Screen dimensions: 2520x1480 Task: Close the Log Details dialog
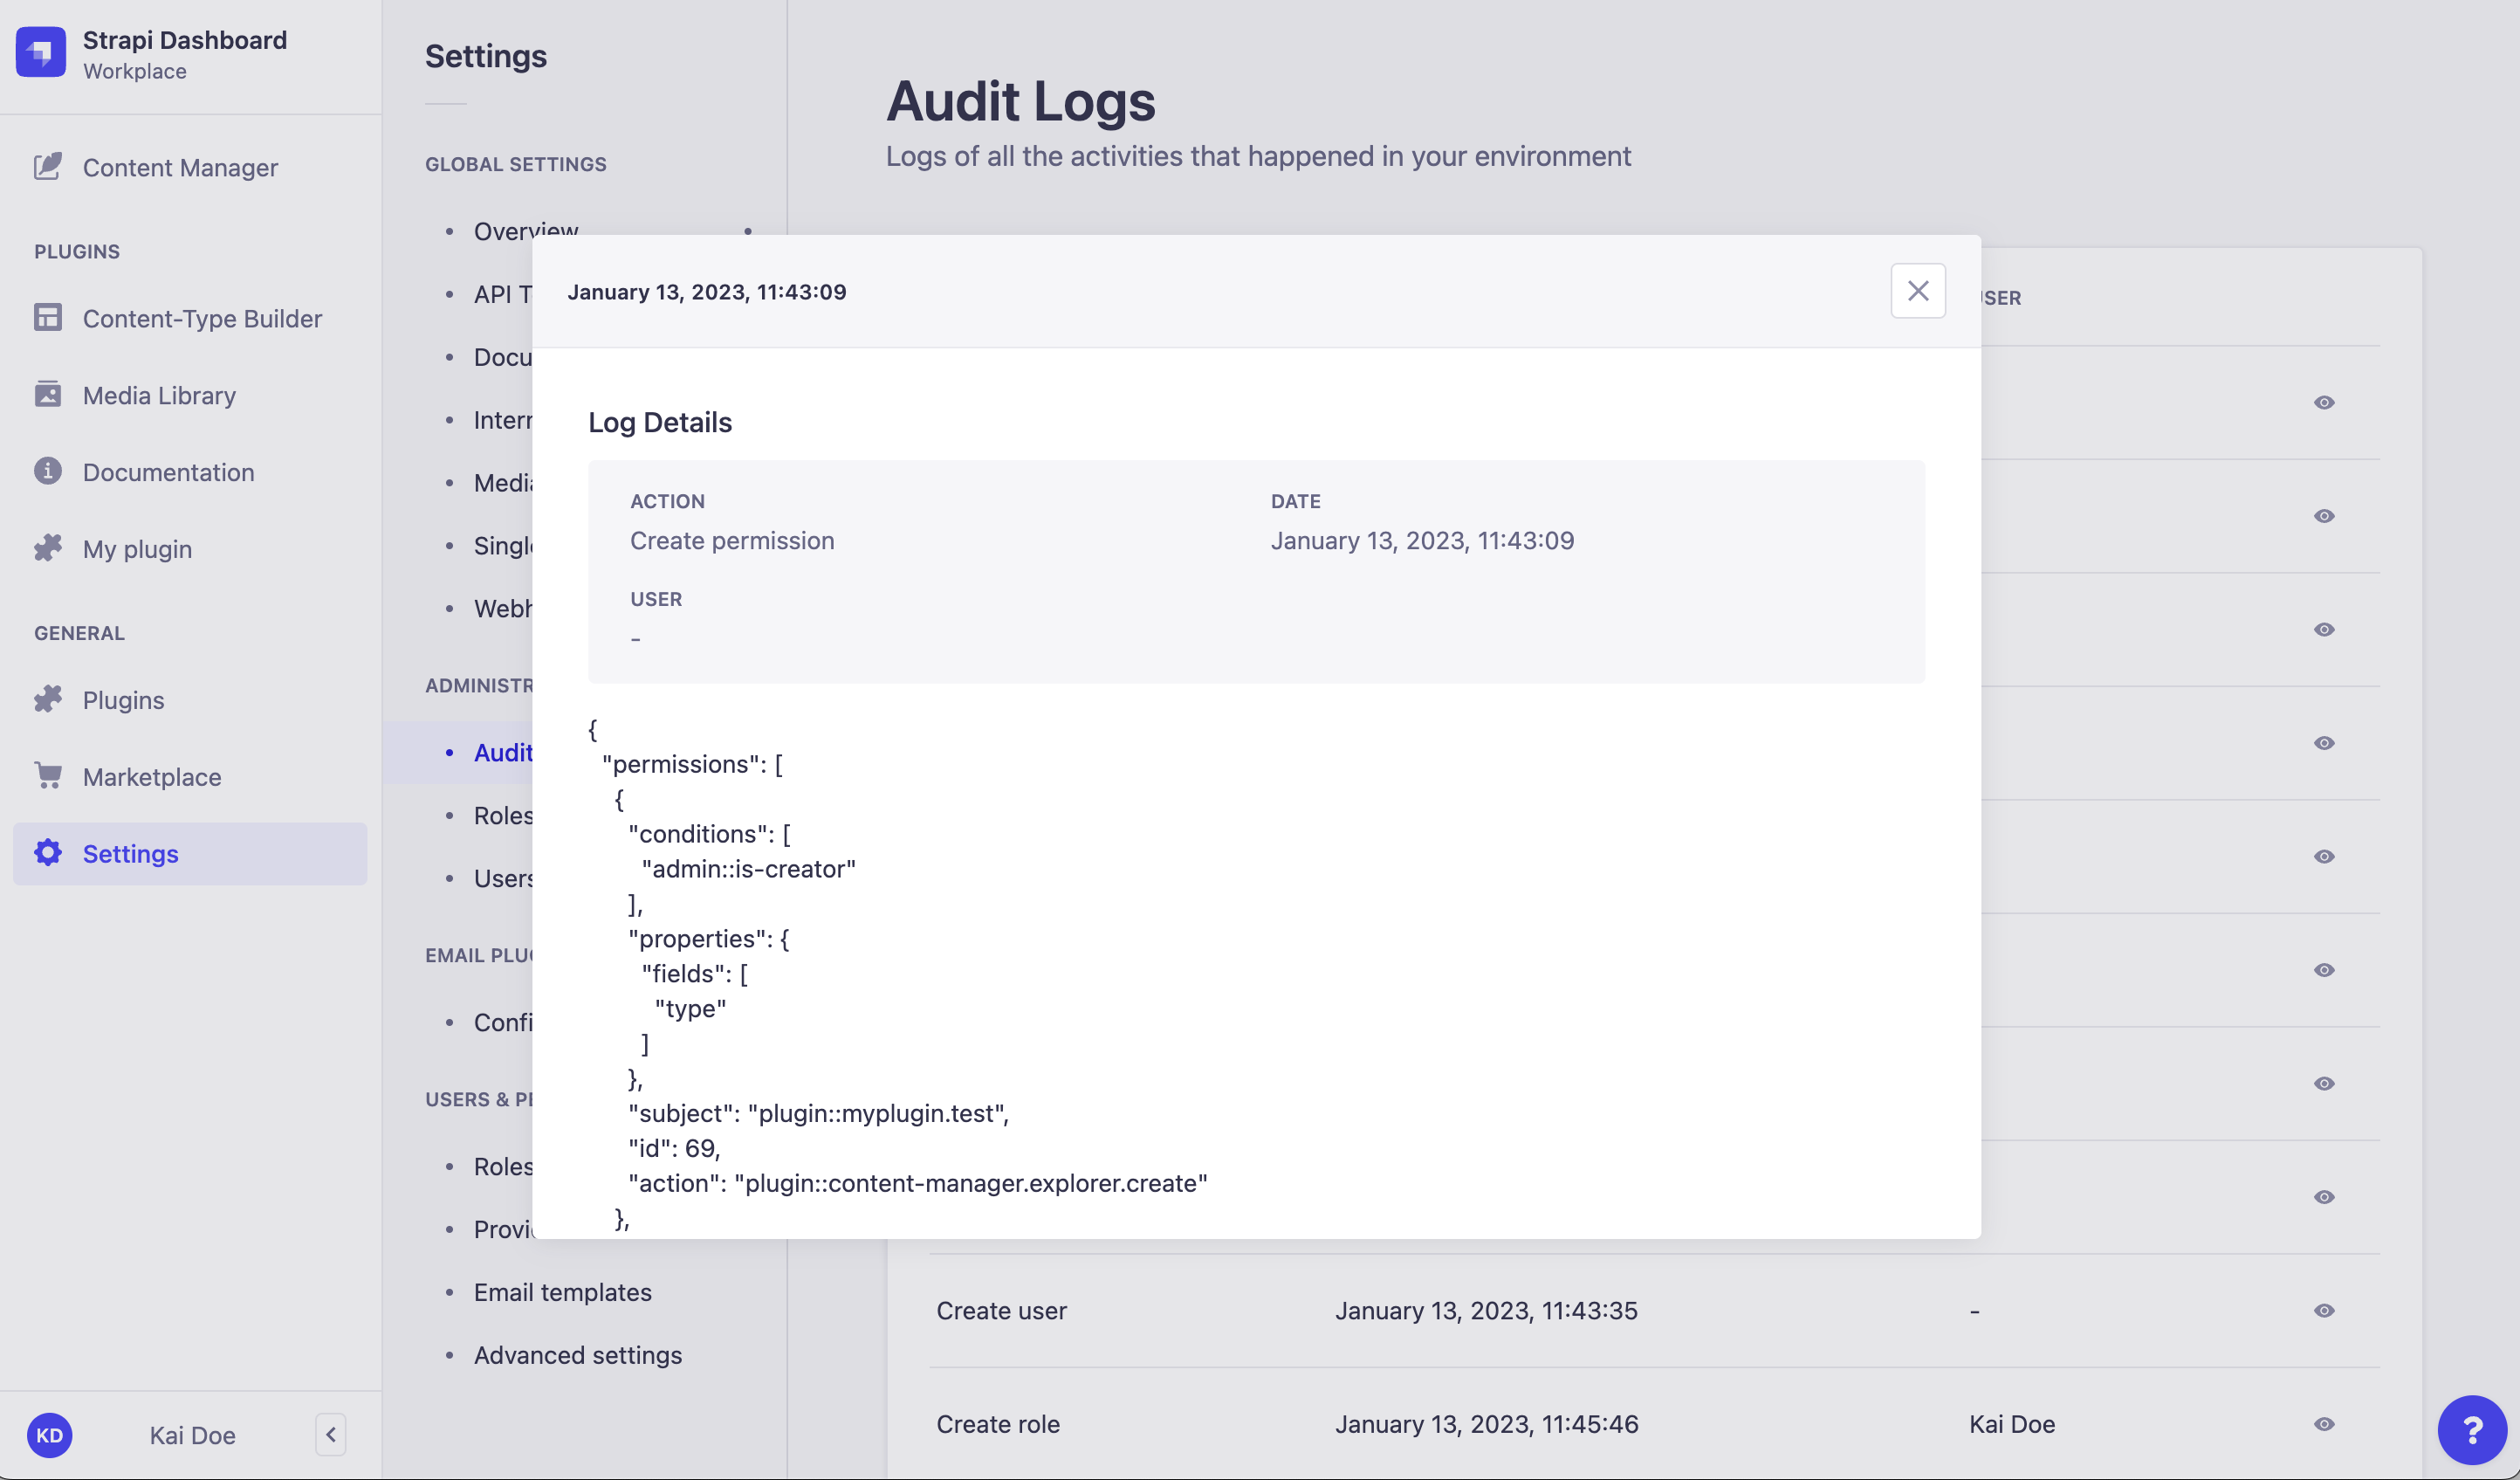click(1917, 290)
